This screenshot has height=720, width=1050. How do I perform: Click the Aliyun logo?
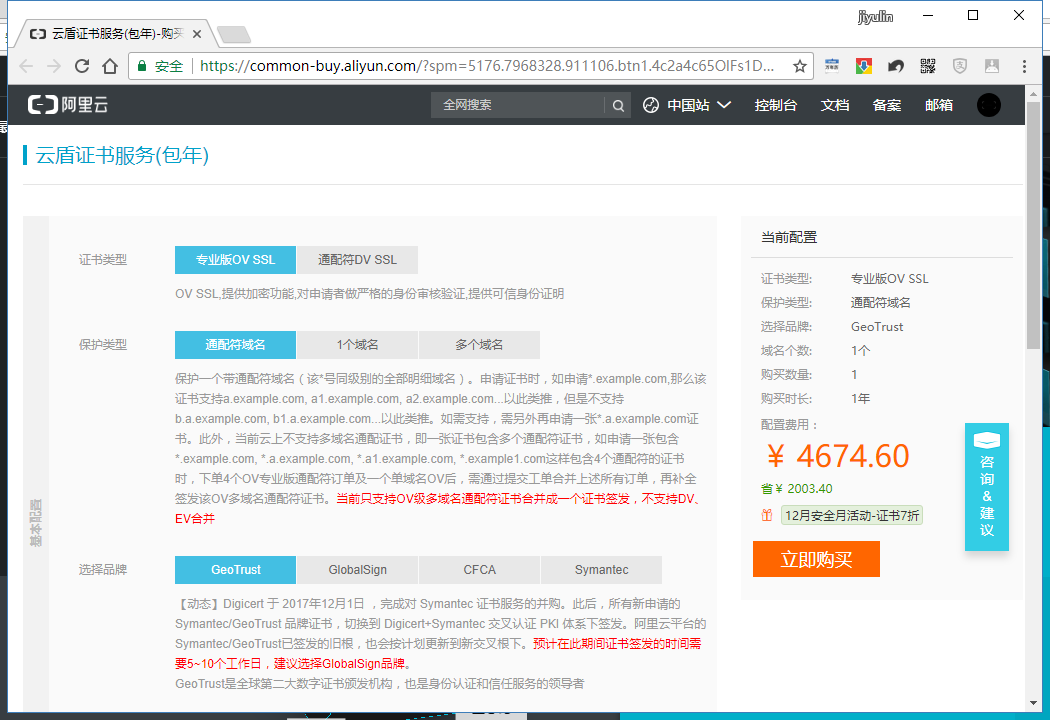point(68,104)
